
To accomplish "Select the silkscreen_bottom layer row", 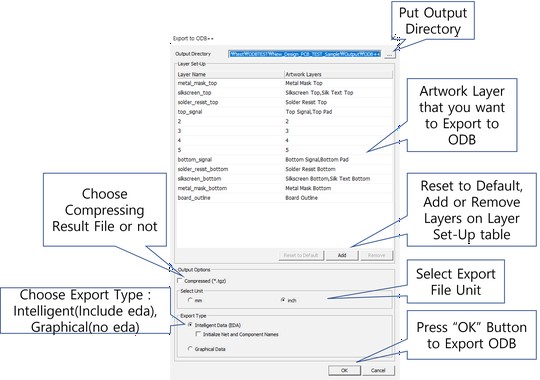I will pyautogui.click(x=284, y=179).
